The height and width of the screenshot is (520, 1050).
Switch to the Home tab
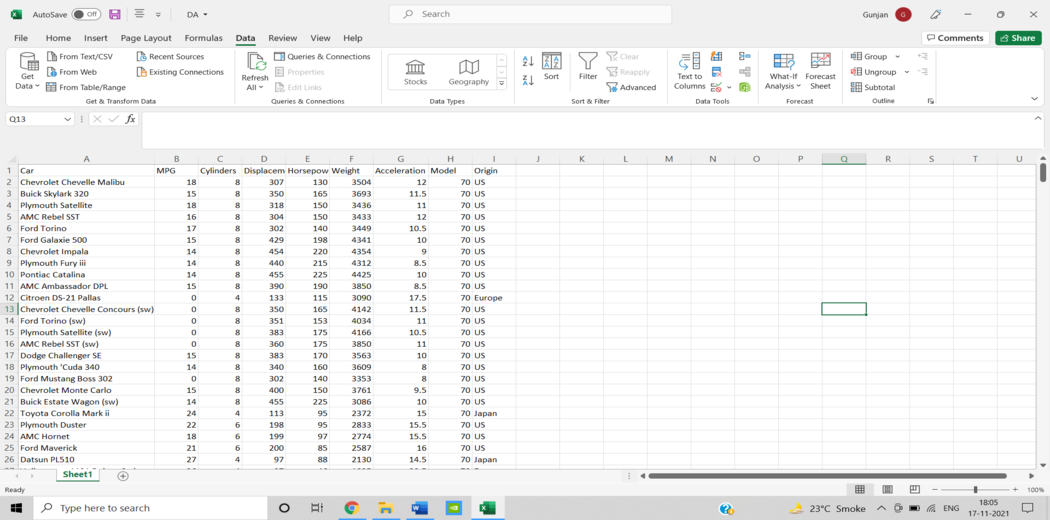pos(58,38)
